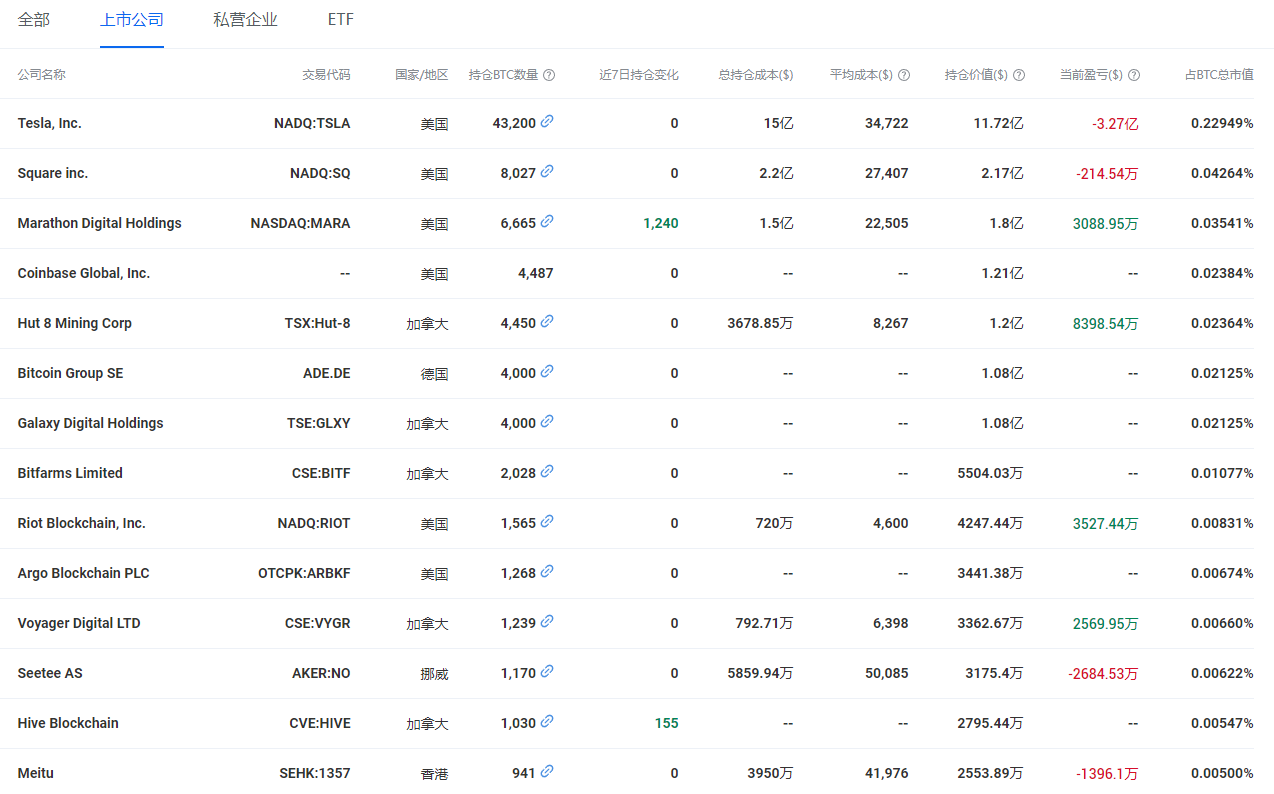Select the Bitfarms Limited company name
The height and width of the screenshot is (794, 1274).
click(x=70, y=473)
